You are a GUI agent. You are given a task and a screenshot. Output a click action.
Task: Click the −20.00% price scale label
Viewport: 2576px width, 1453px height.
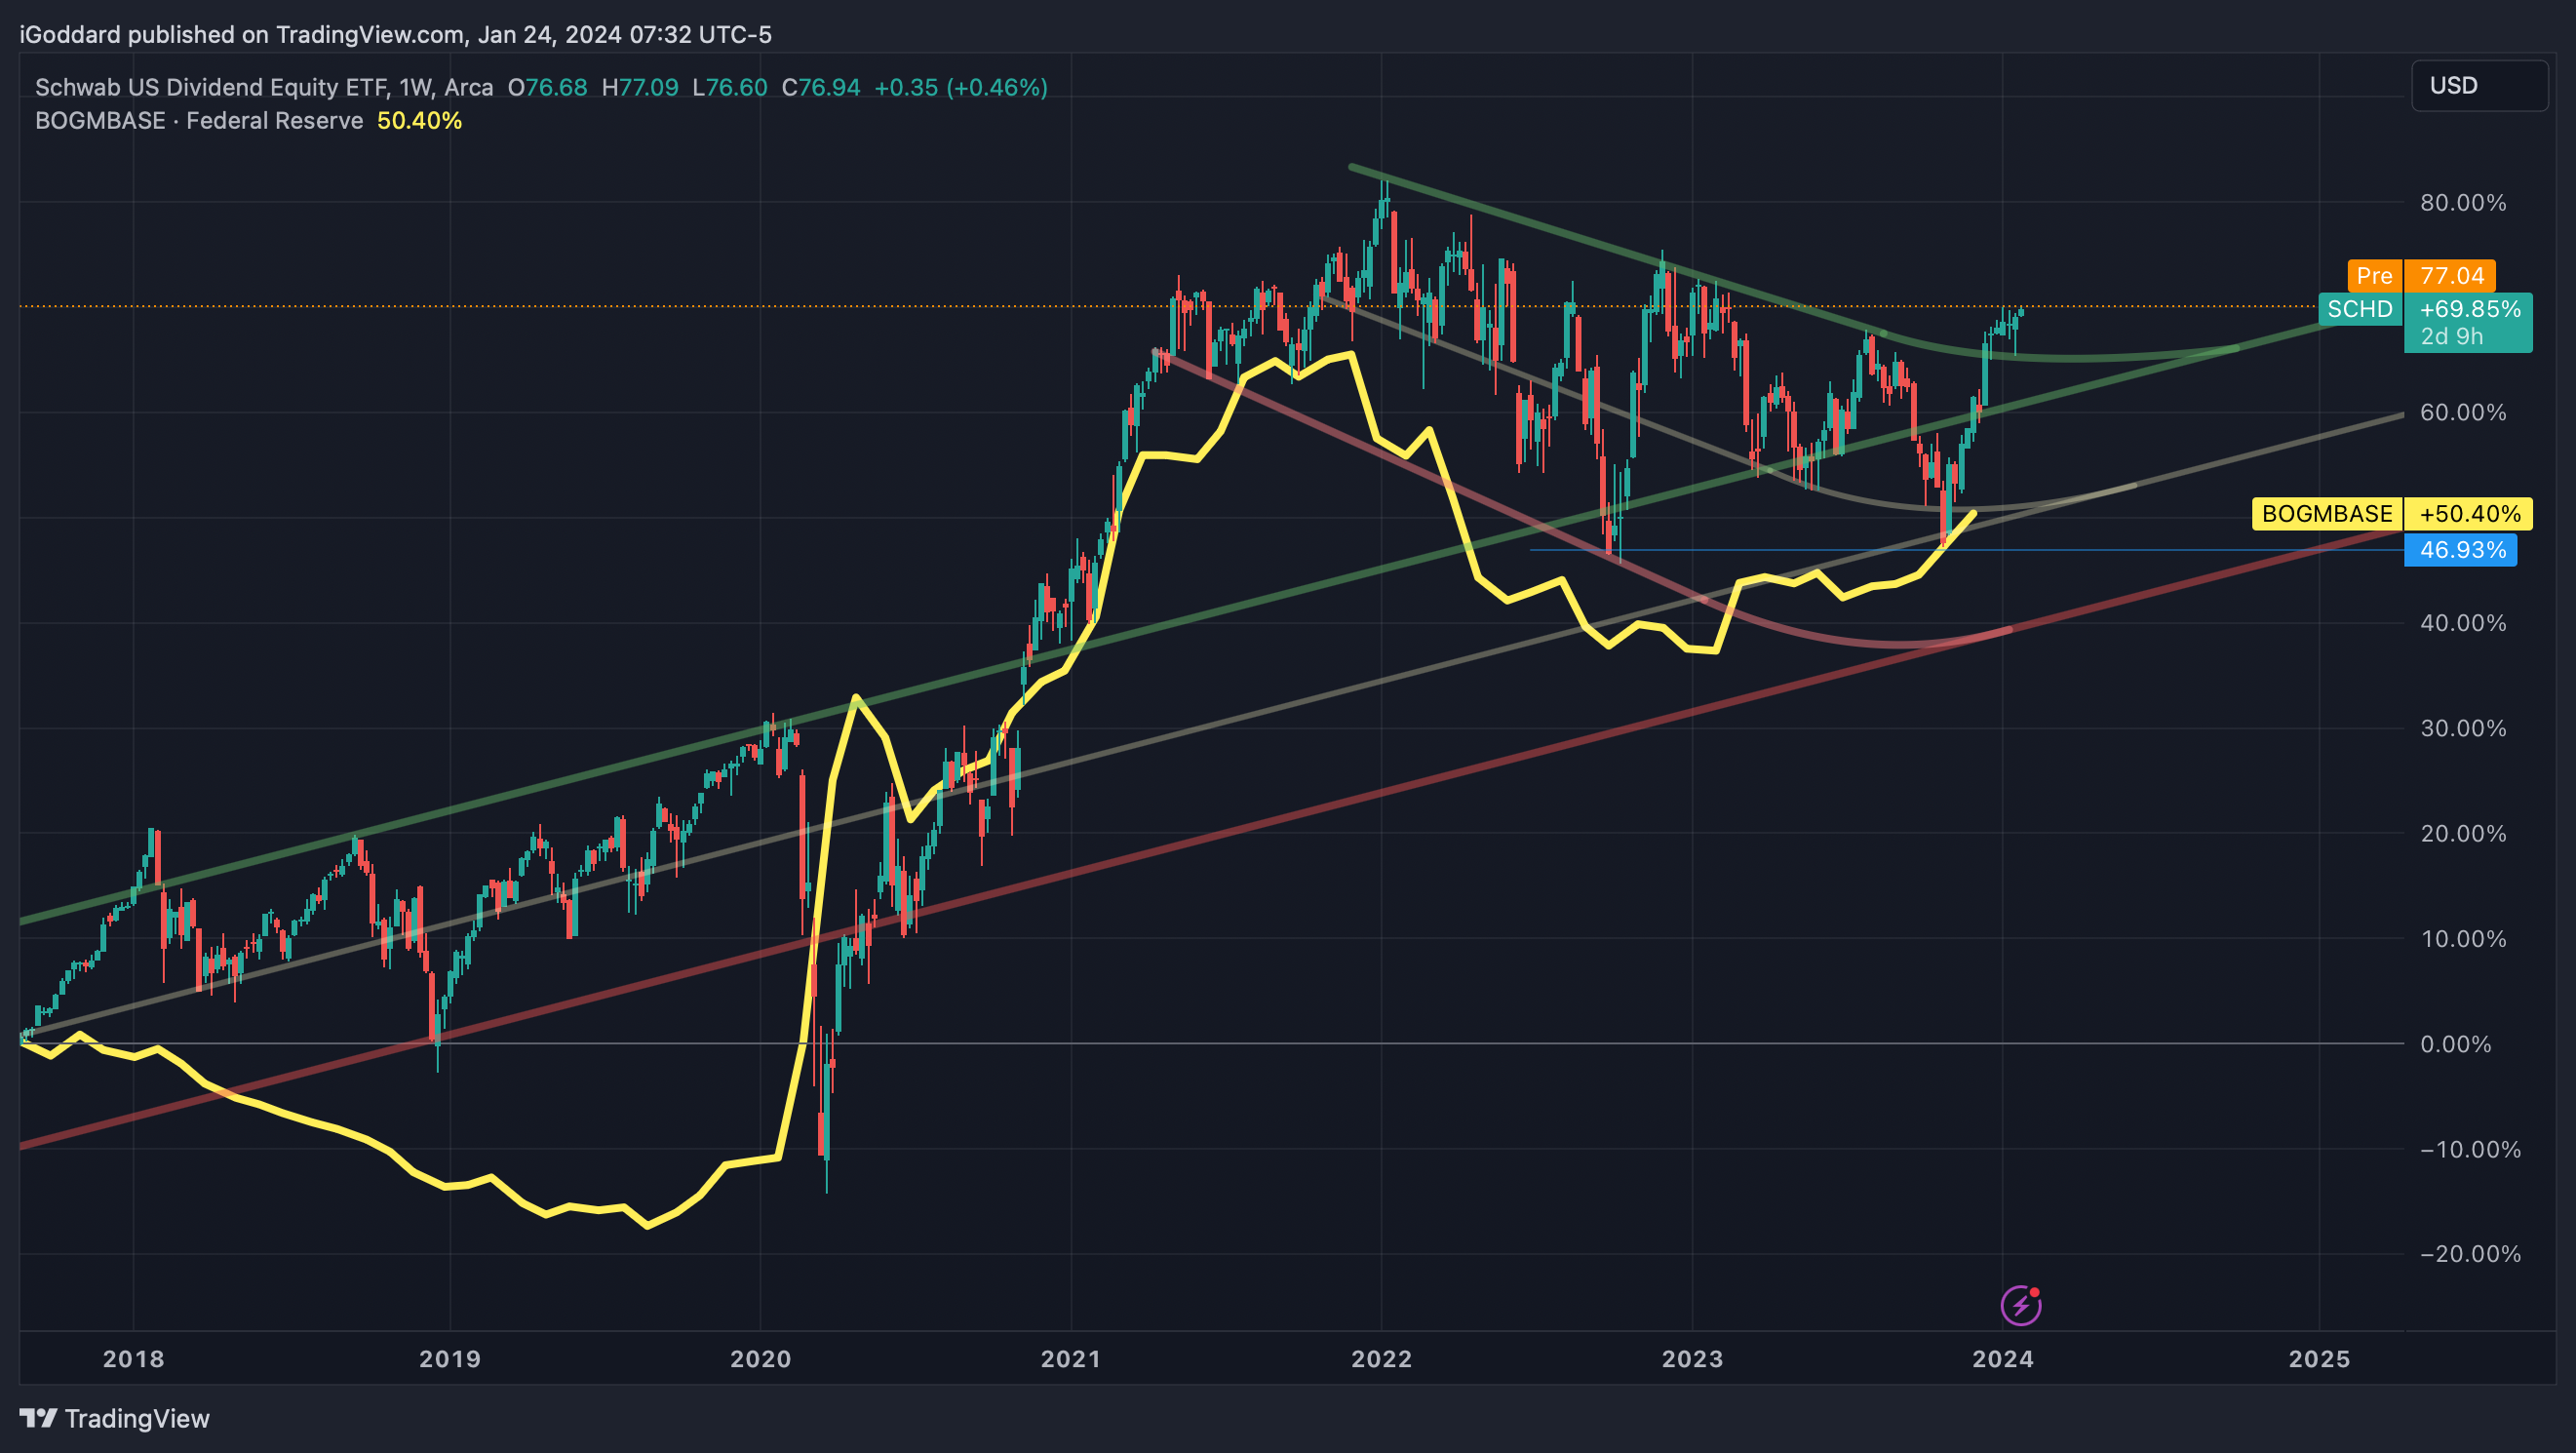tap(2470, 1254)
